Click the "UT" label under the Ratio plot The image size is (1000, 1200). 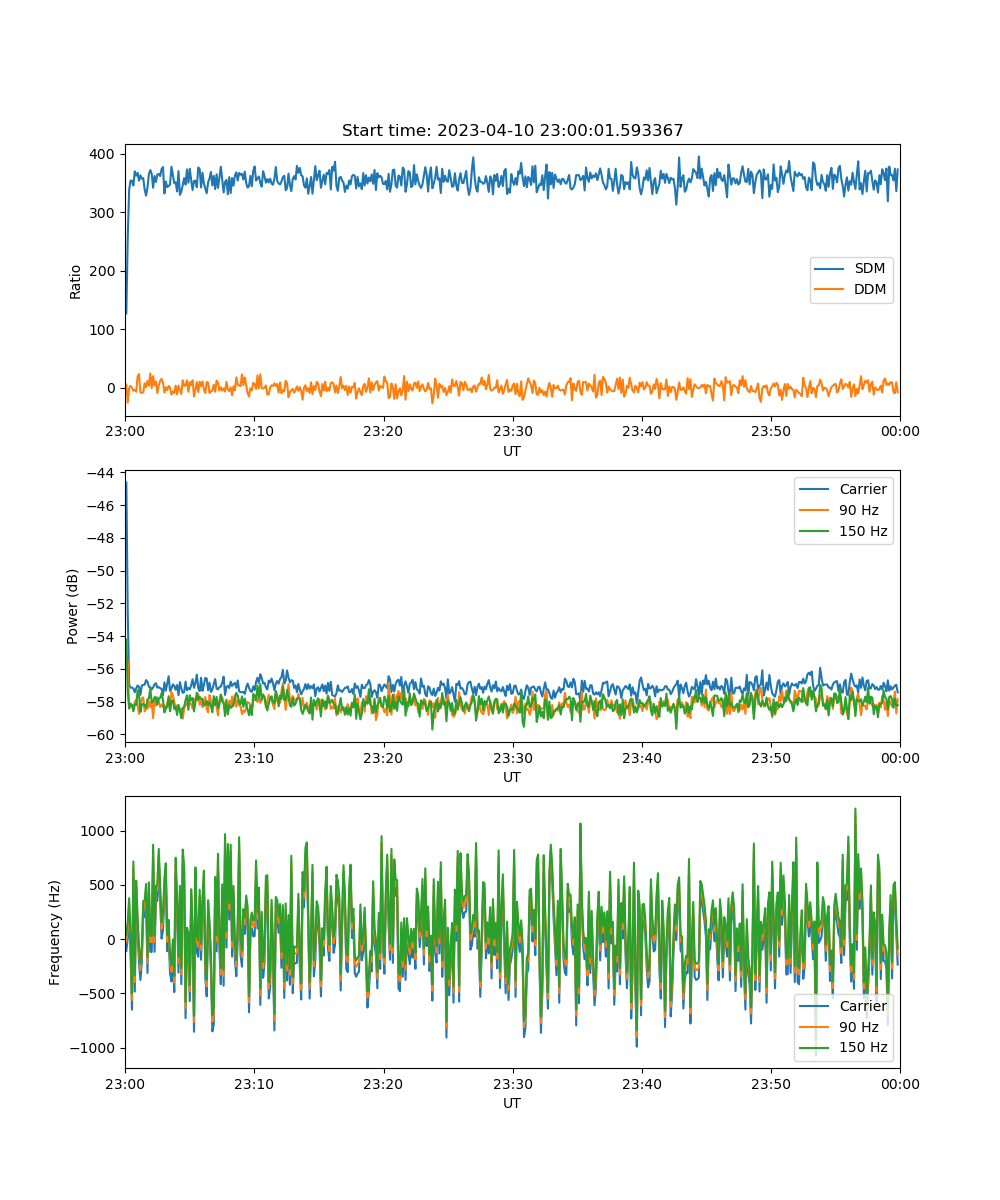[512, 451]
